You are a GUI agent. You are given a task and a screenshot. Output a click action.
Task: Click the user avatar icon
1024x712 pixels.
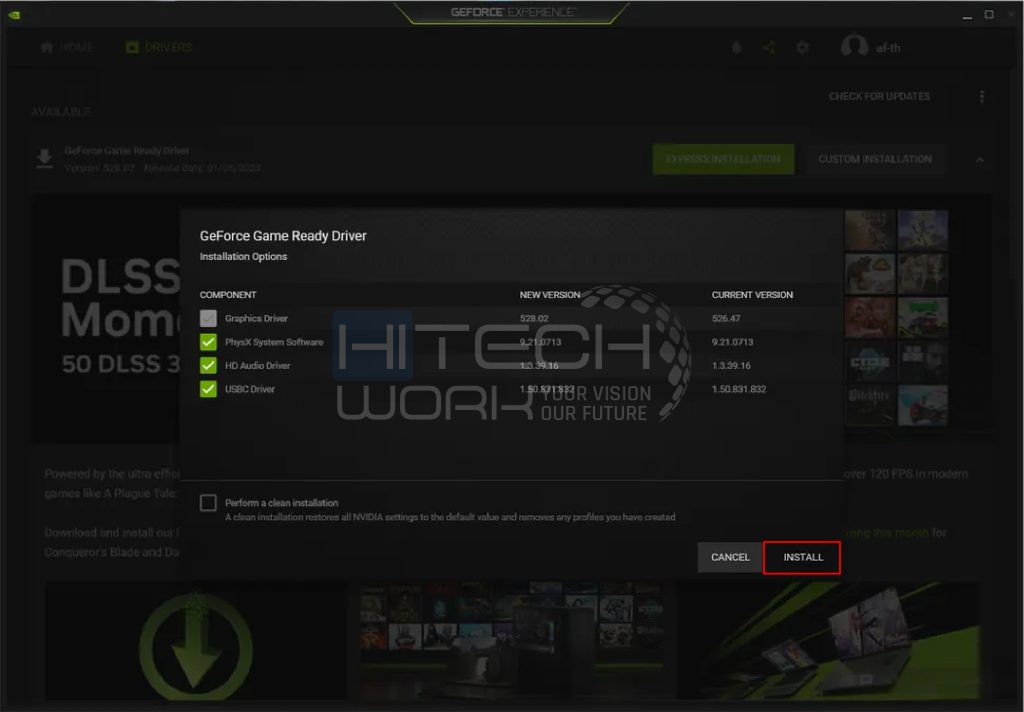(854, 46)
